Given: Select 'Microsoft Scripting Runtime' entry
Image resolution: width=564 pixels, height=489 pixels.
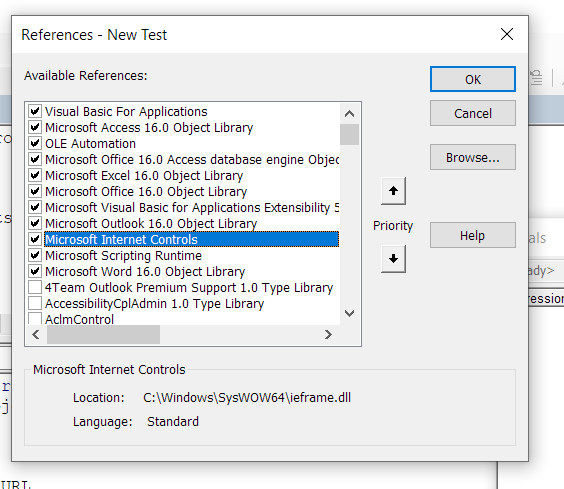Looking at the screenshot, I should point(123,255).
